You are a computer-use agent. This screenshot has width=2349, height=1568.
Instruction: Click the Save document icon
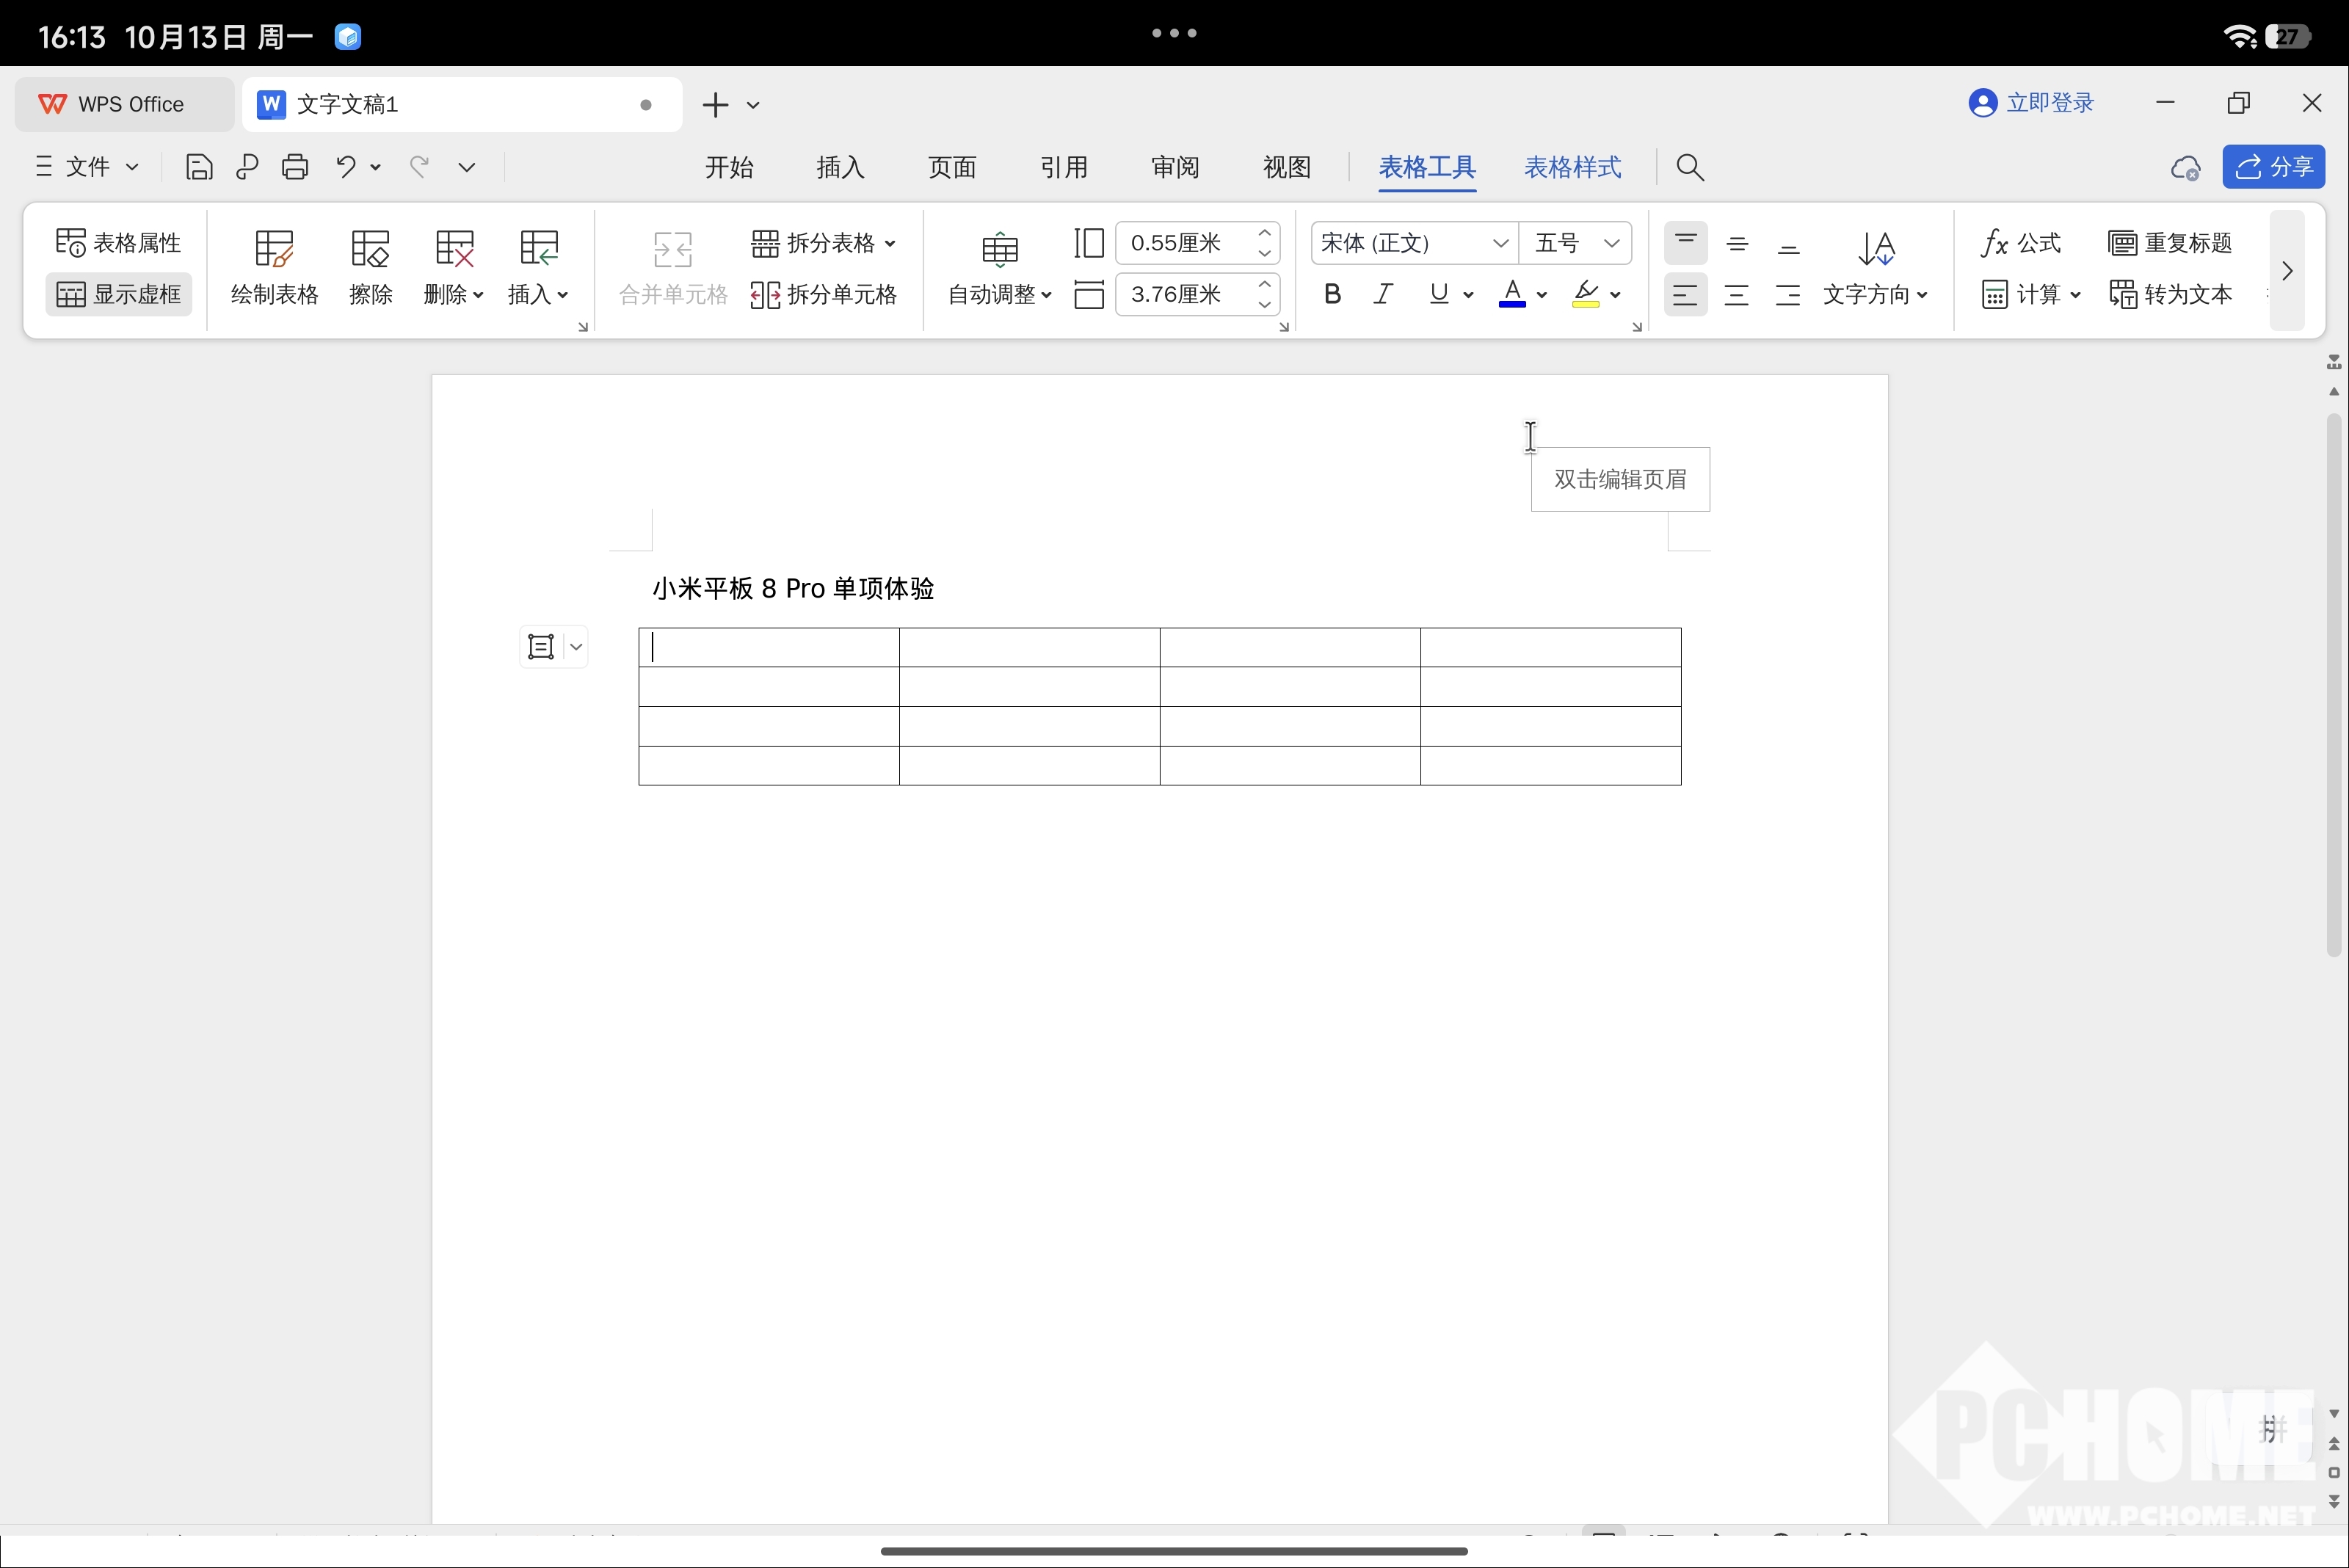[199, 167]
